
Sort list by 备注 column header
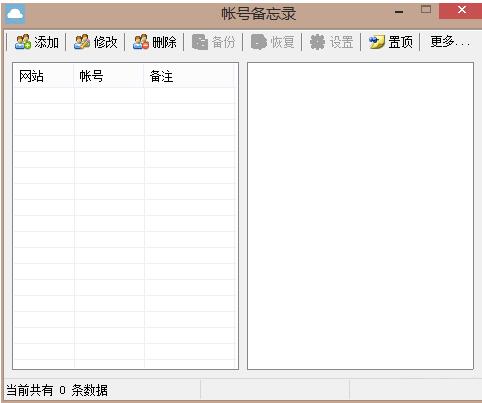click(x=189, y=76)
